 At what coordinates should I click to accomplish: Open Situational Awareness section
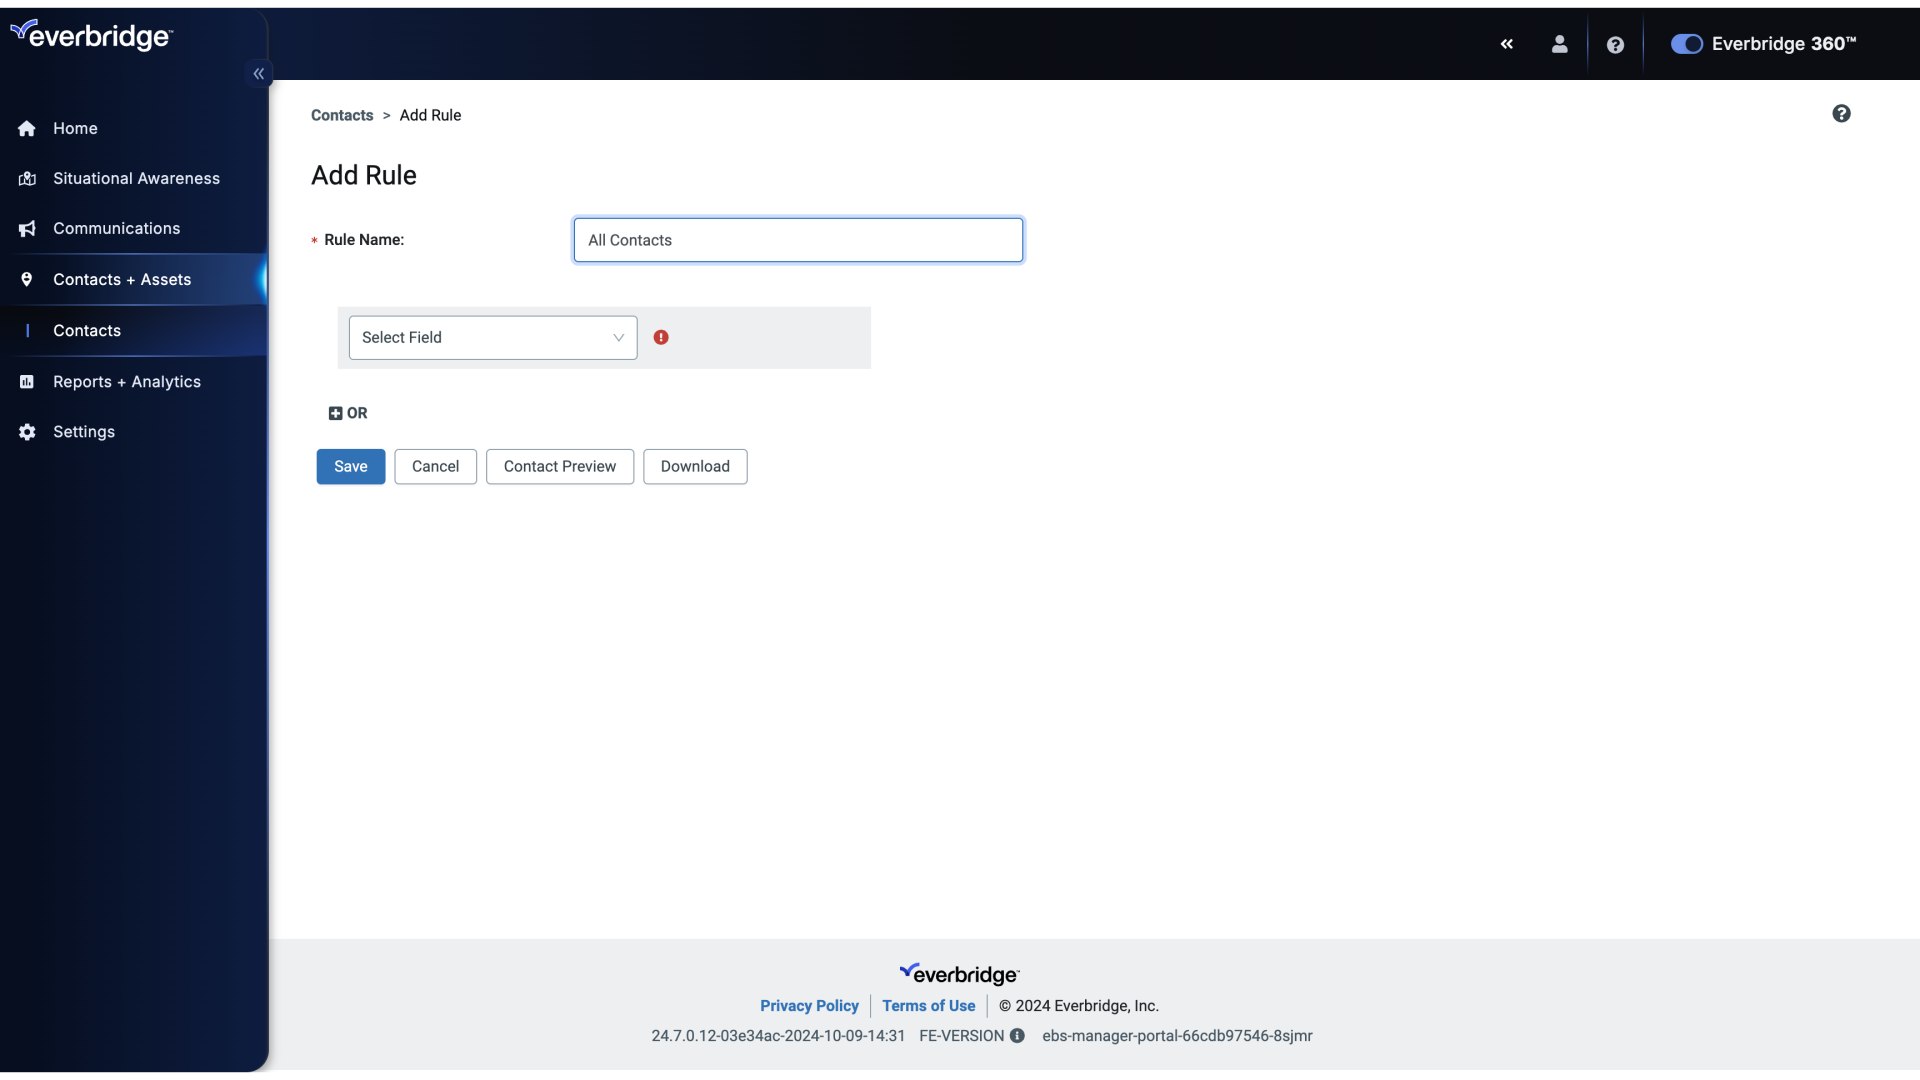point(136,178)
